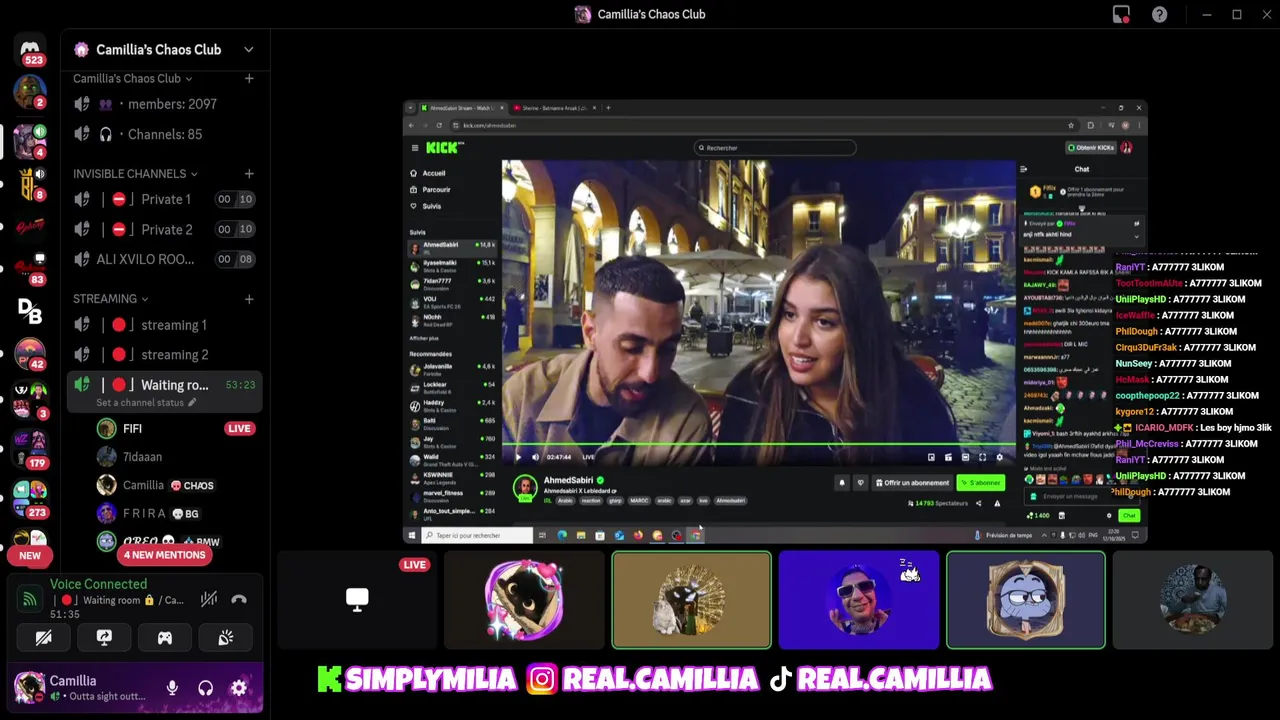Join the Private 1 voice channel
This screenshot has height=720, width=1280.
click(165, 199)
